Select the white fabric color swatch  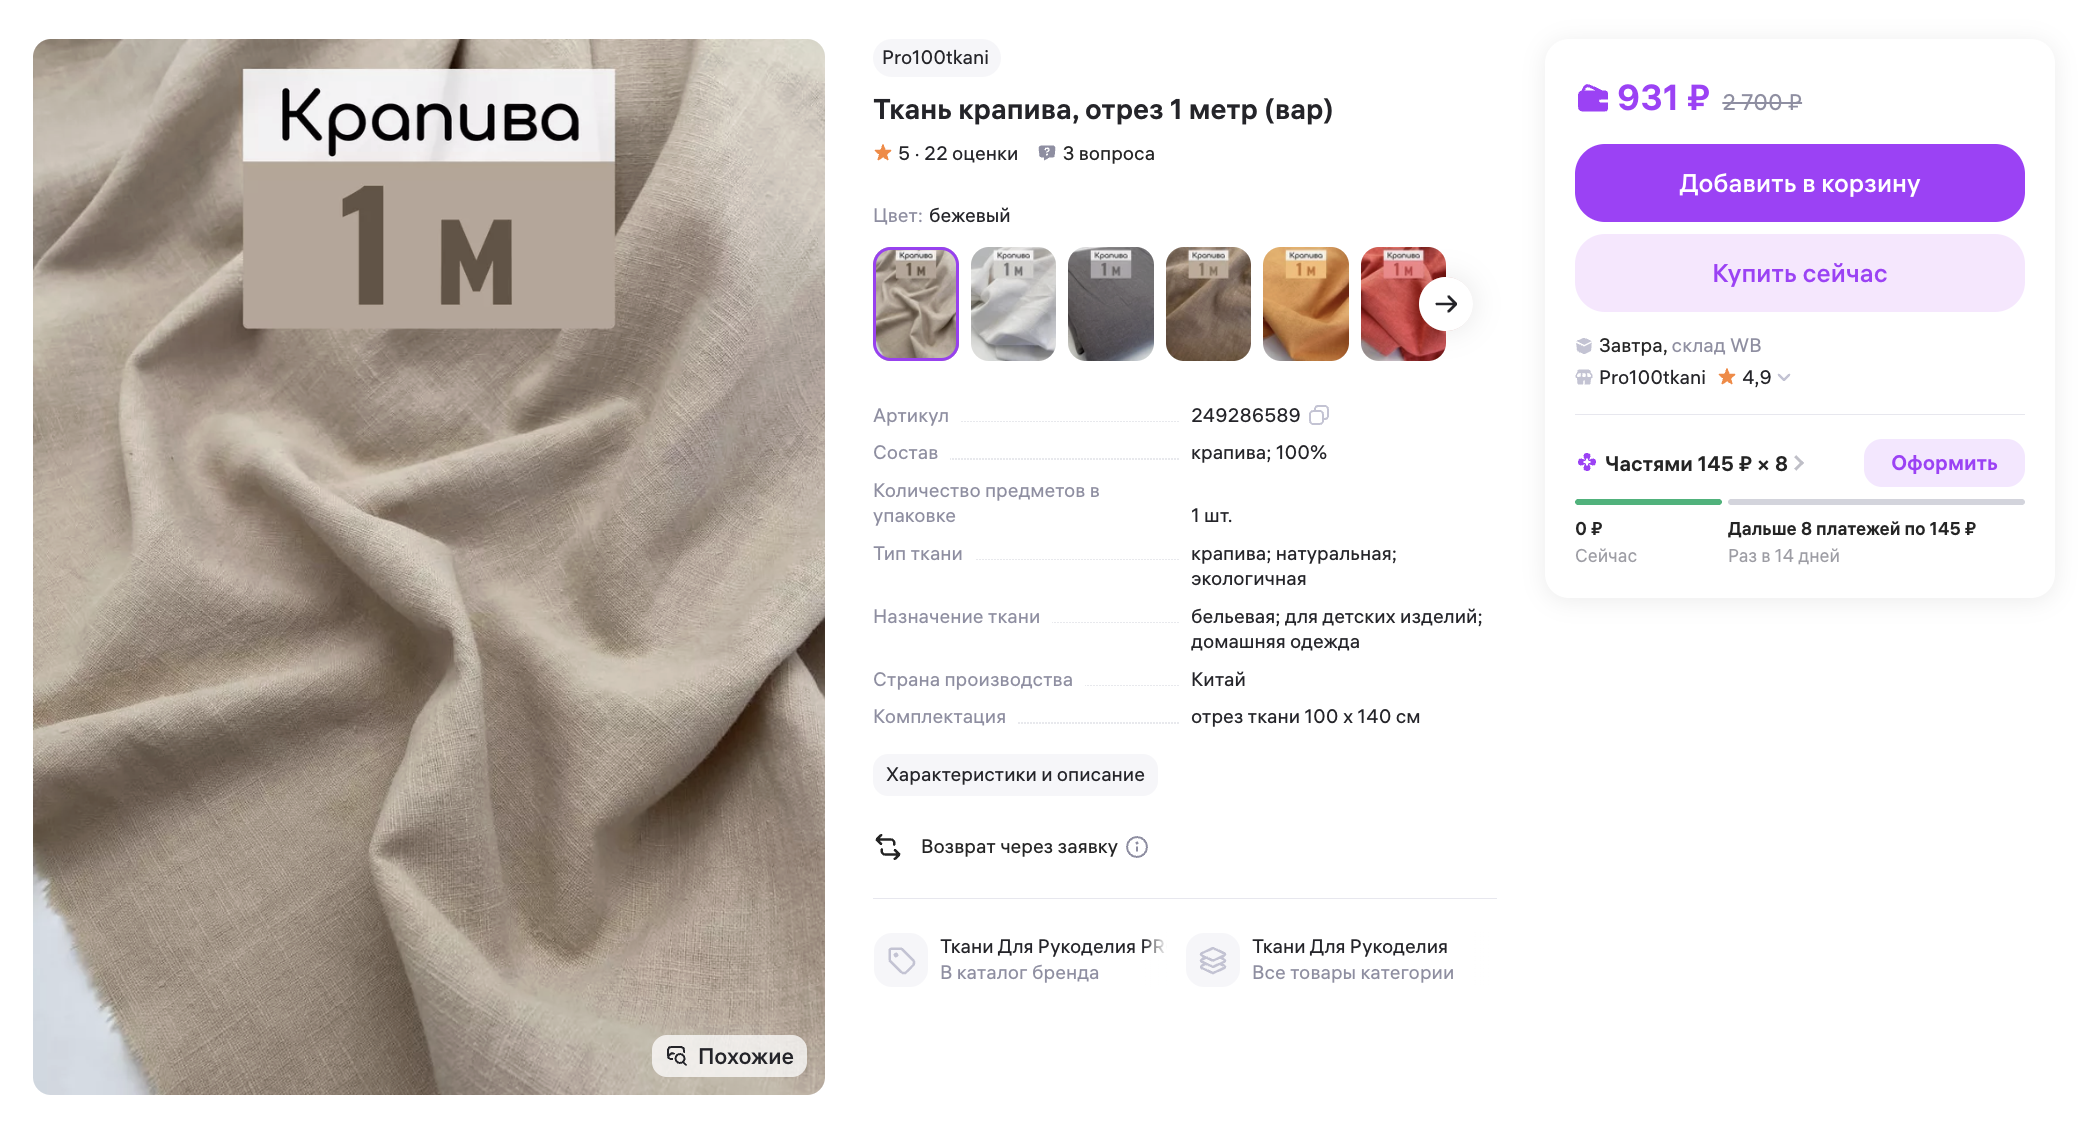[x=1013, y=304]
